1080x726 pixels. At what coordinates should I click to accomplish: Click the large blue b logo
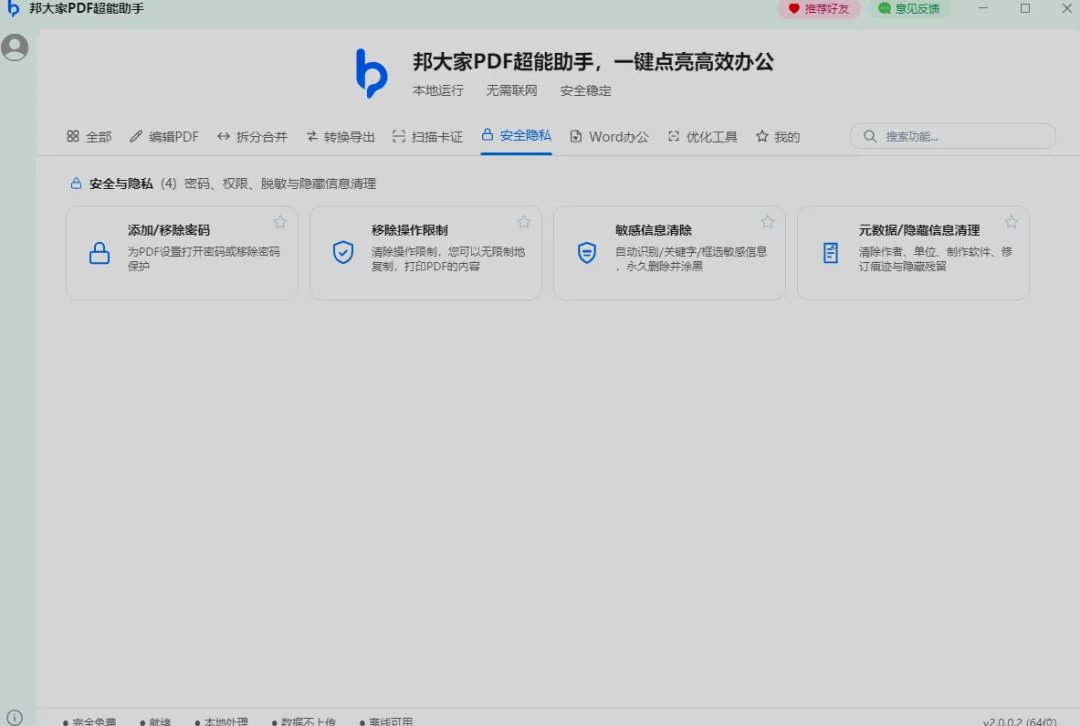(371, 73)
